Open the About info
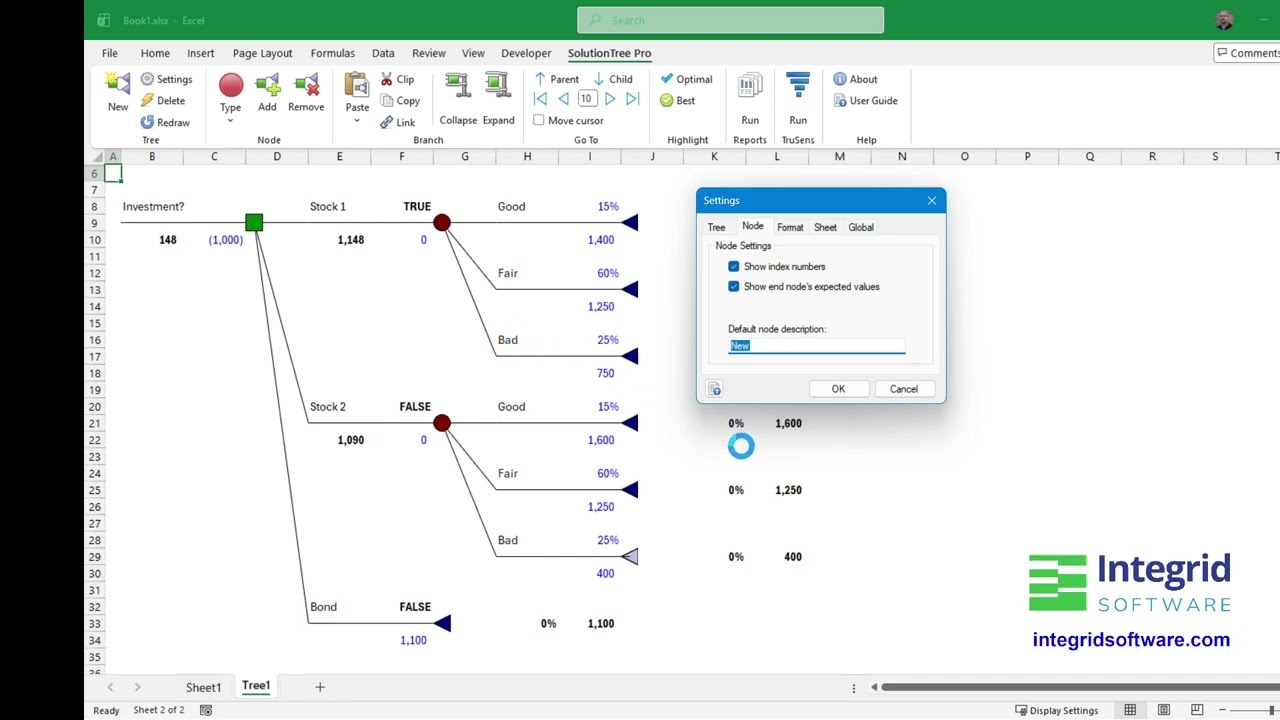The height and width of the screenshot is (720, 1280). point(855,79)
